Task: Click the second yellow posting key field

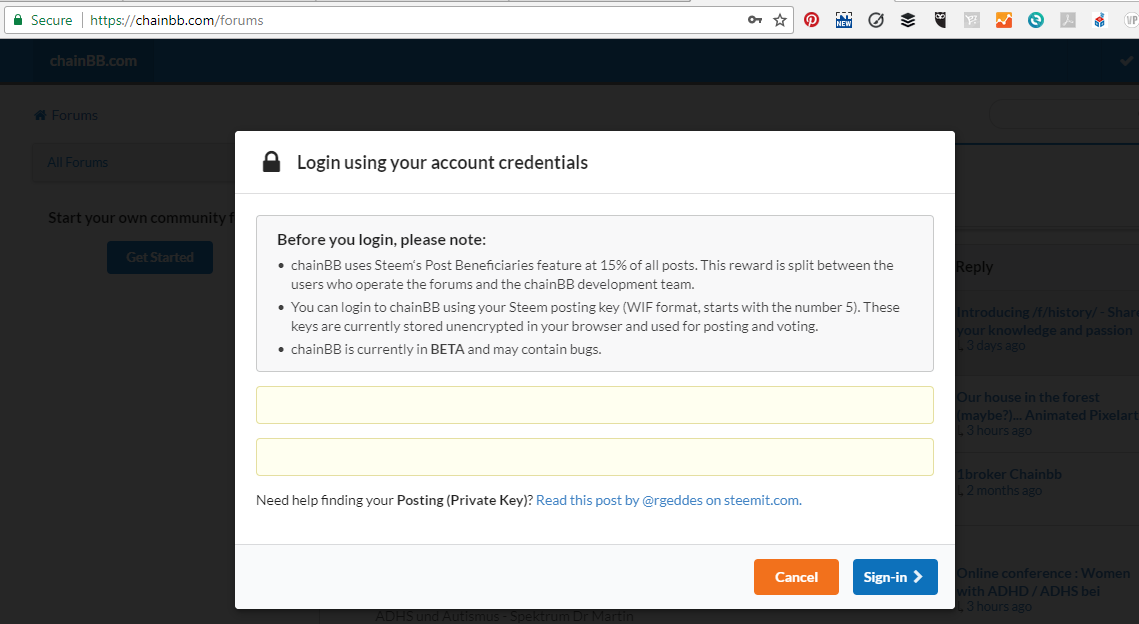Action: pos(594,457)
